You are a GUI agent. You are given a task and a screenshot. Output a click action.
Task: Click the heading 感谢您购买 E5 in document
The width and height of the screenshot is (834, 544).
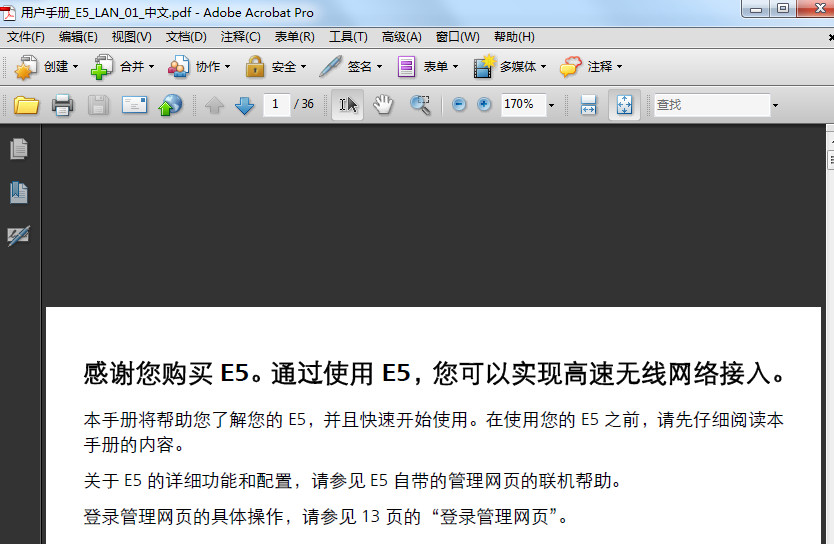pos(434,373)
